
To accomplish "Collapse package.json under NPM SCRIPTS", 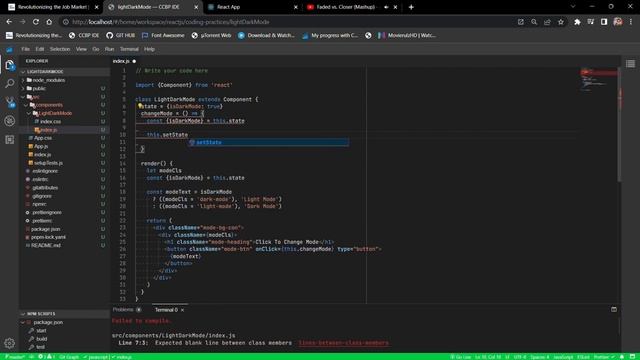I will pos(48,322).
